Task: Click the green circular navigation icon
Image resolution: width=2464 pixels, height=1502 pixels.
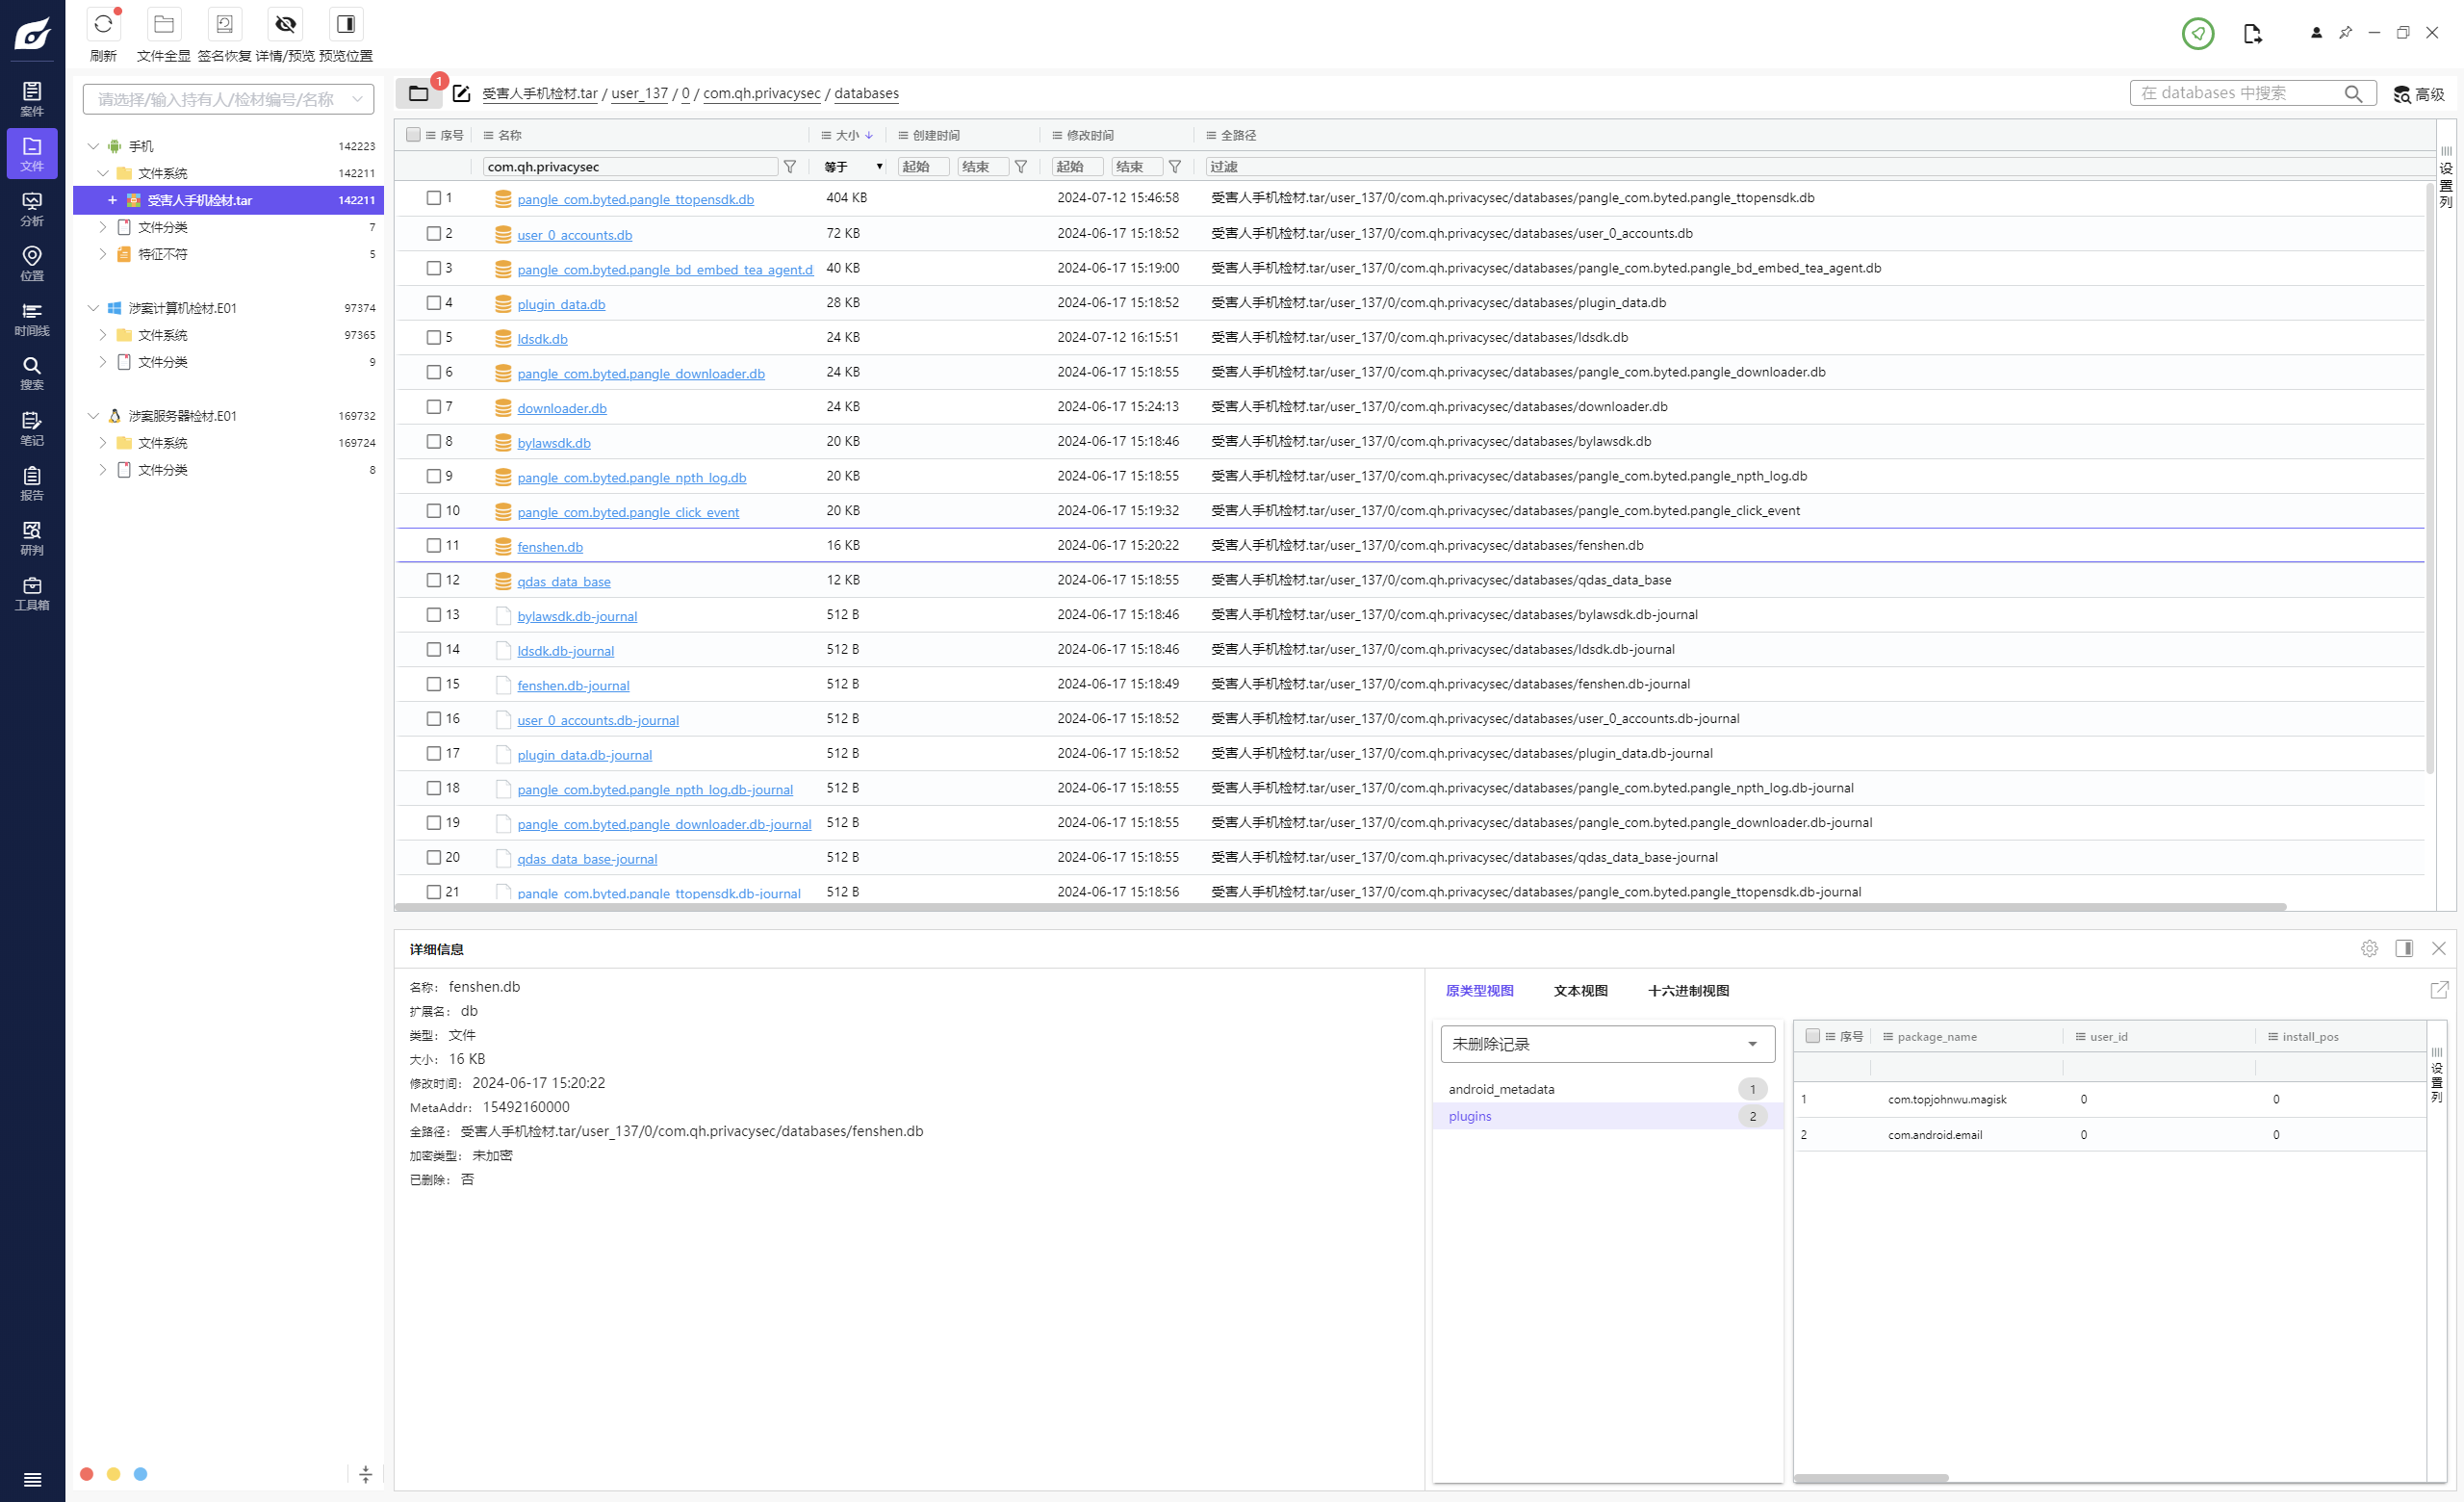Action: pos(2197,33)
